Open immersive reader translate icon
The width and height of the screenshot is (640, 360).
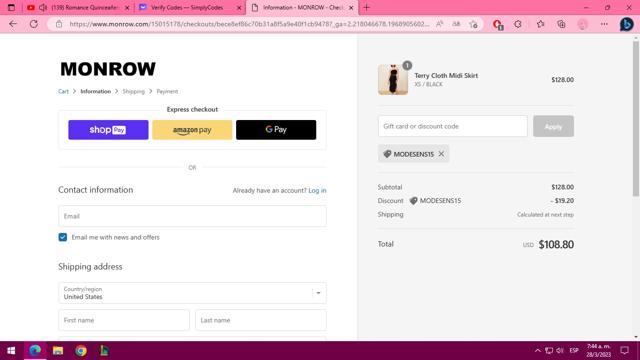coord(456,24)
